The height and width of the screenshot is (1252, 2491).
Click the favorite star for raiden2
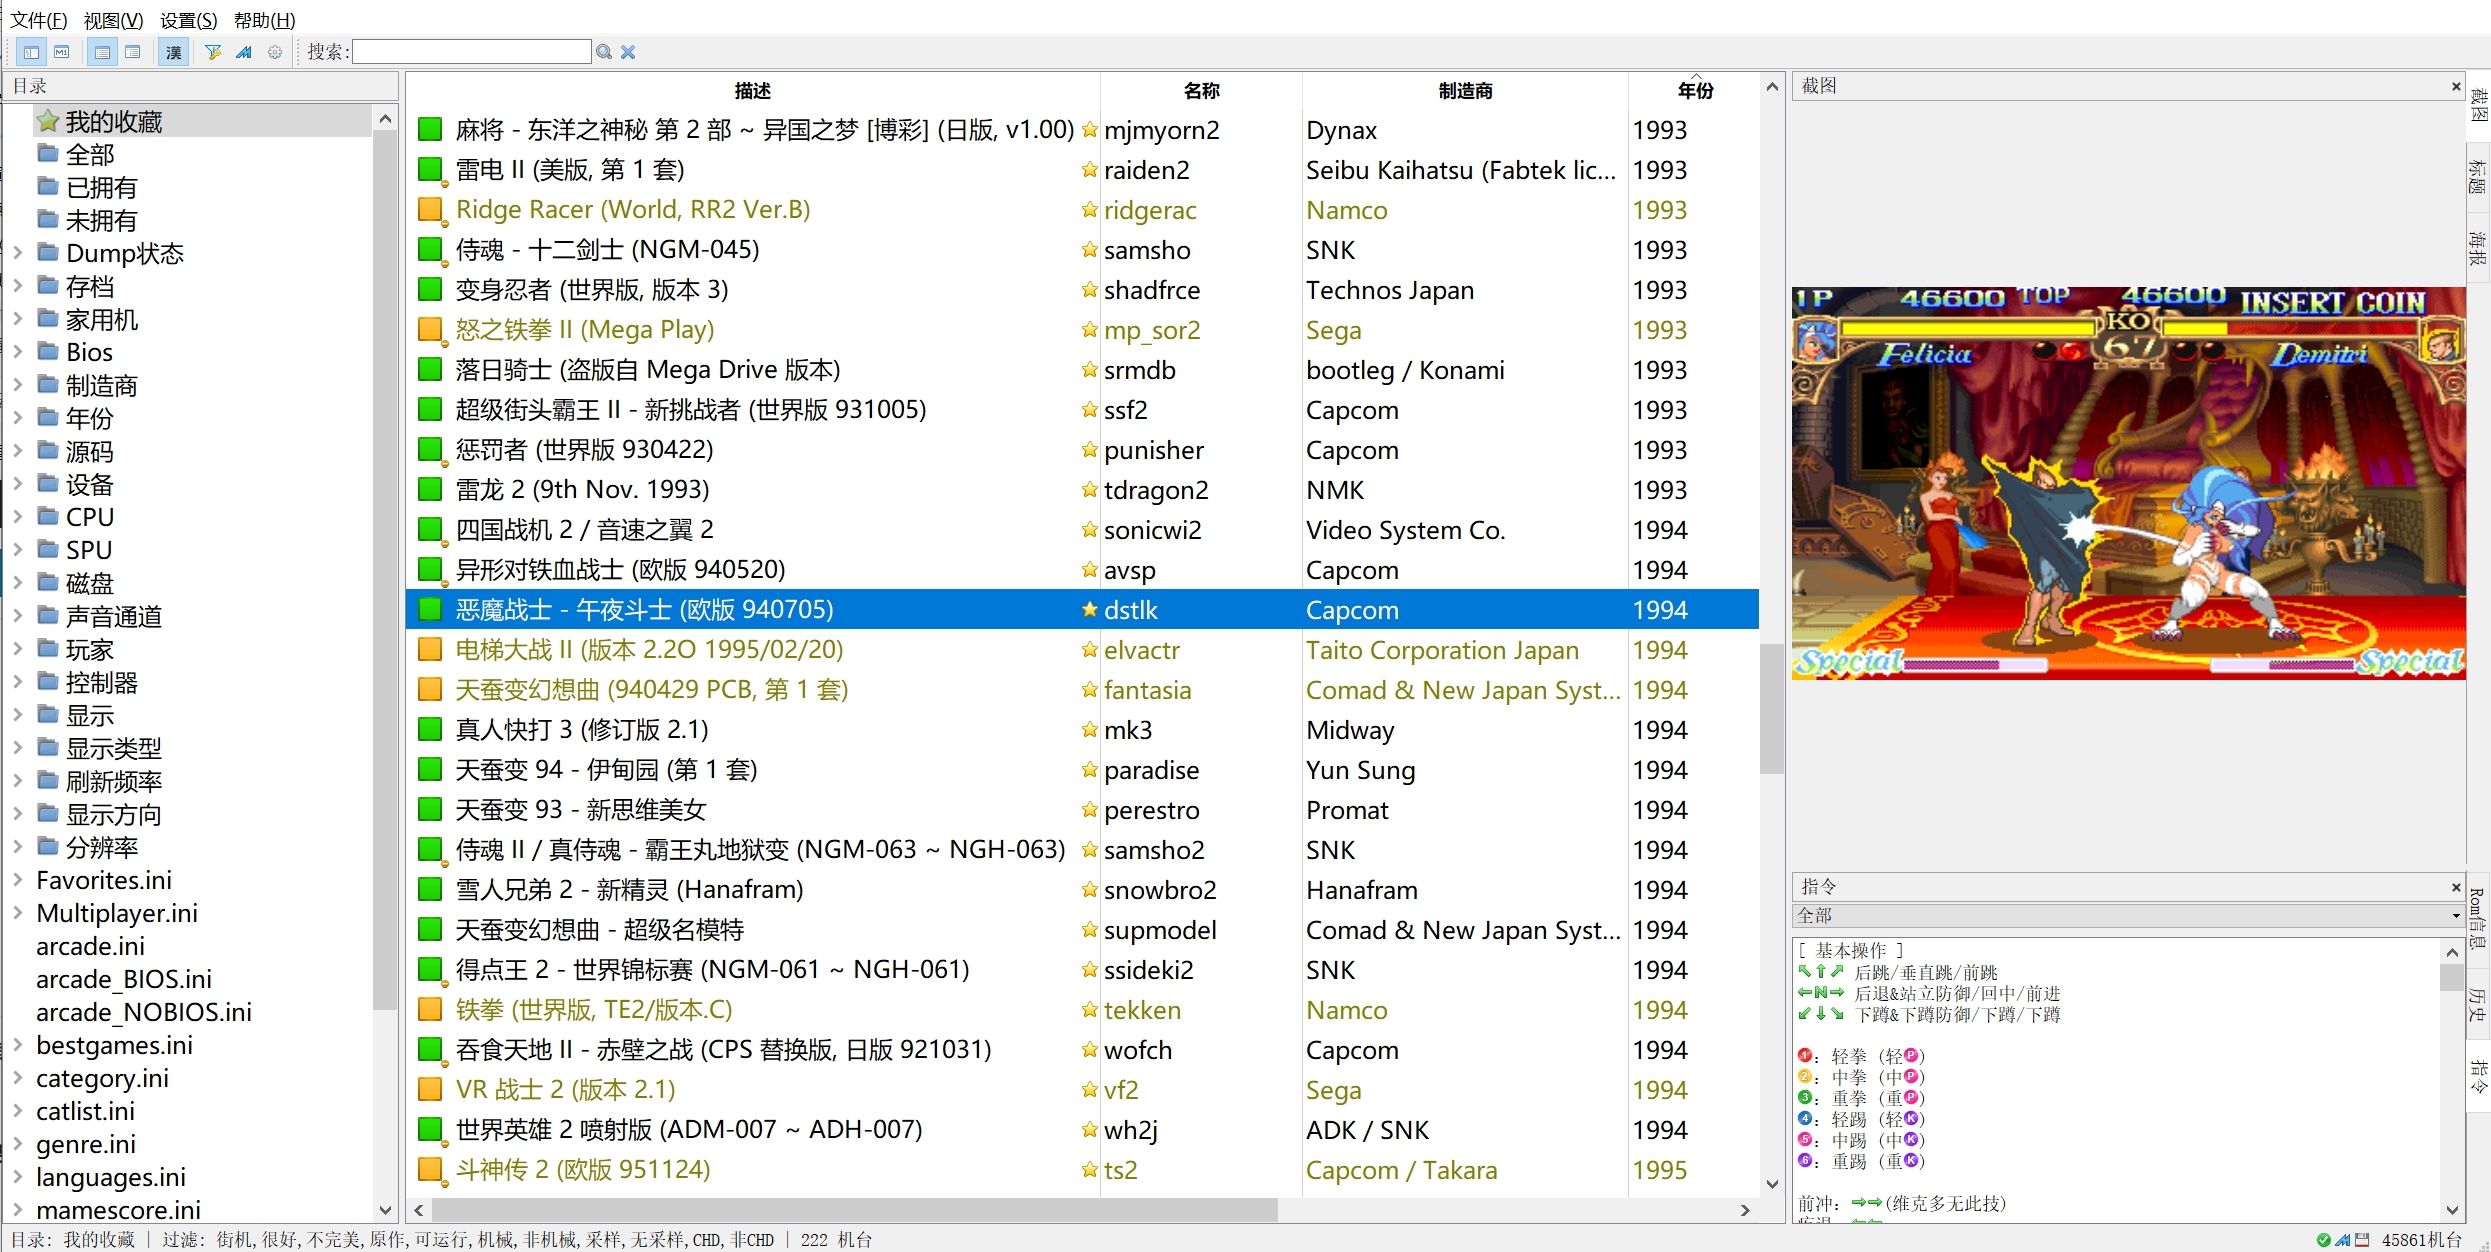pos(1089,170)
